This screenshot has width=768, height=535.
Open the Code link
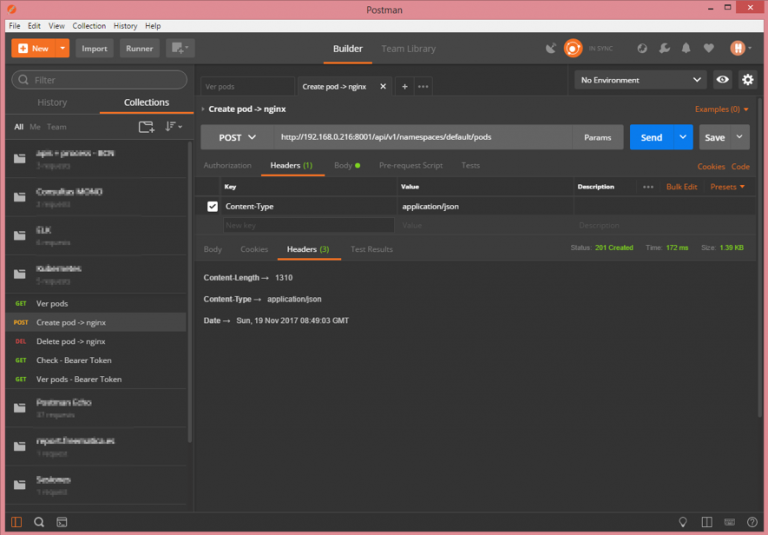click(740, 167)
